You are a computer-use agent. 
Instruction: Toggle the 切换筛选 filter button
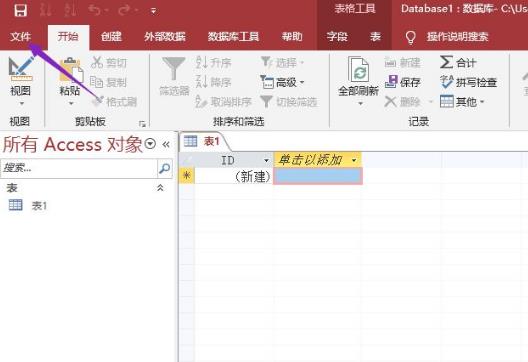click(x=289, y=101)
